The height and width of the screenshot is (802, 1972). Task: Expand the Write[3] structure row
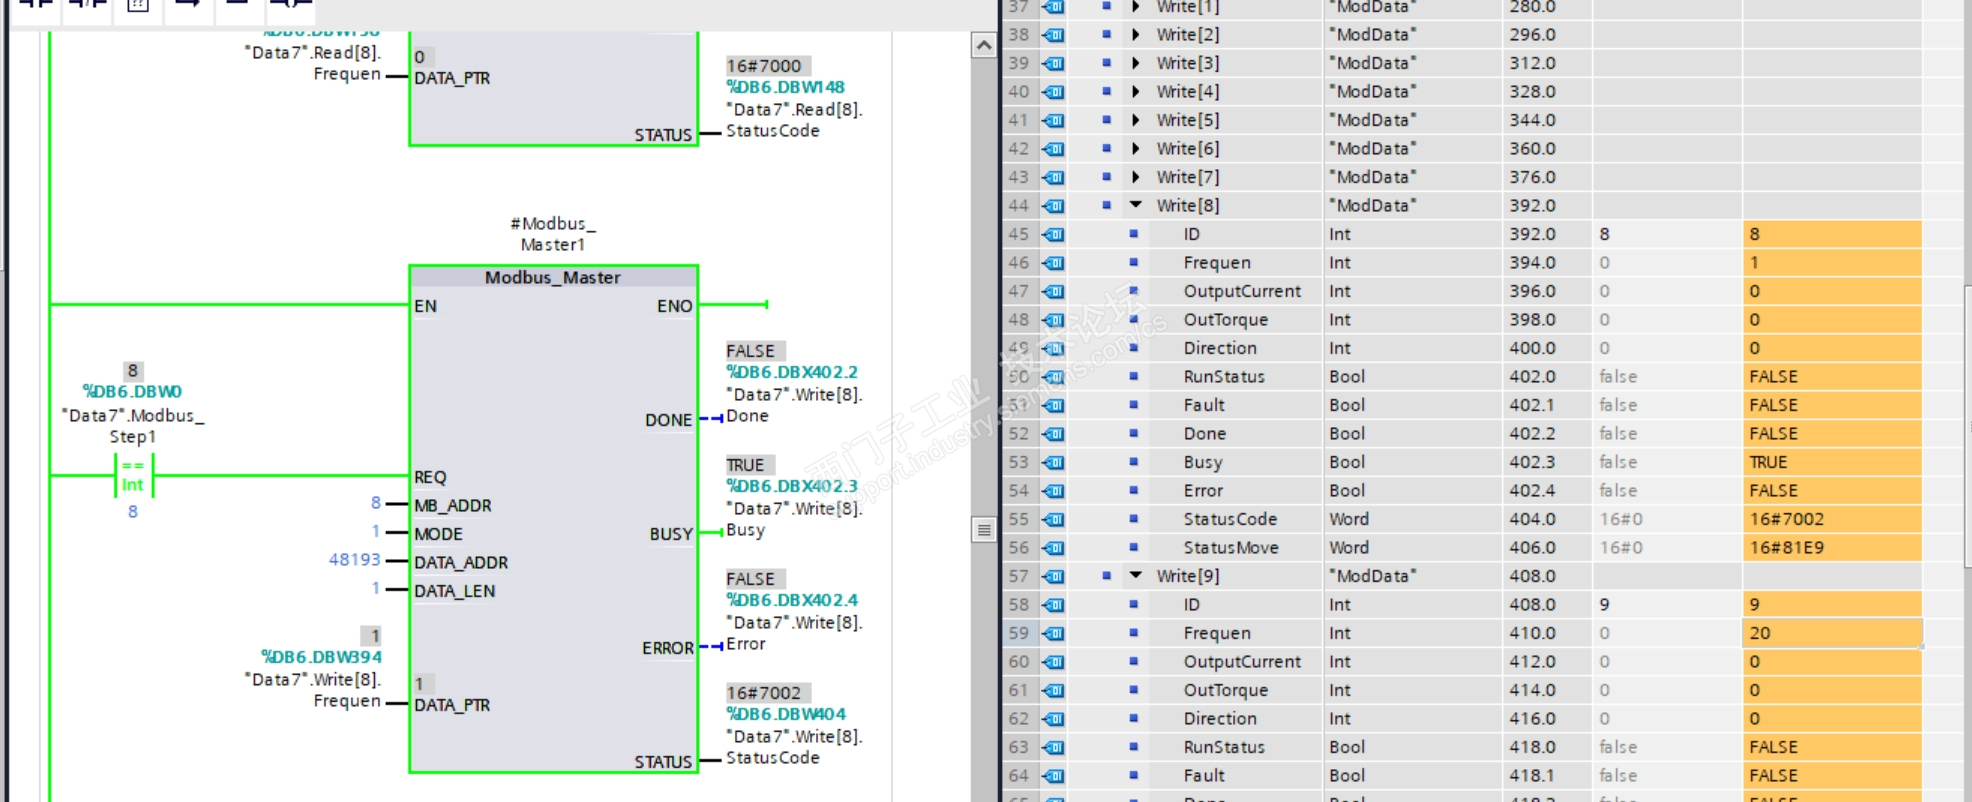[1136, 63]
